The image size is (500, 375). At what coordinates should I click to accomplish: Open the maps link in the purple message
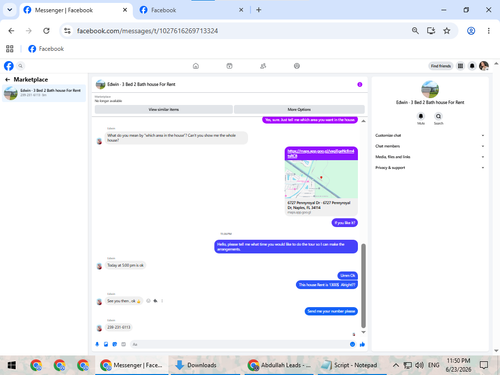click(x=321, y=153)
